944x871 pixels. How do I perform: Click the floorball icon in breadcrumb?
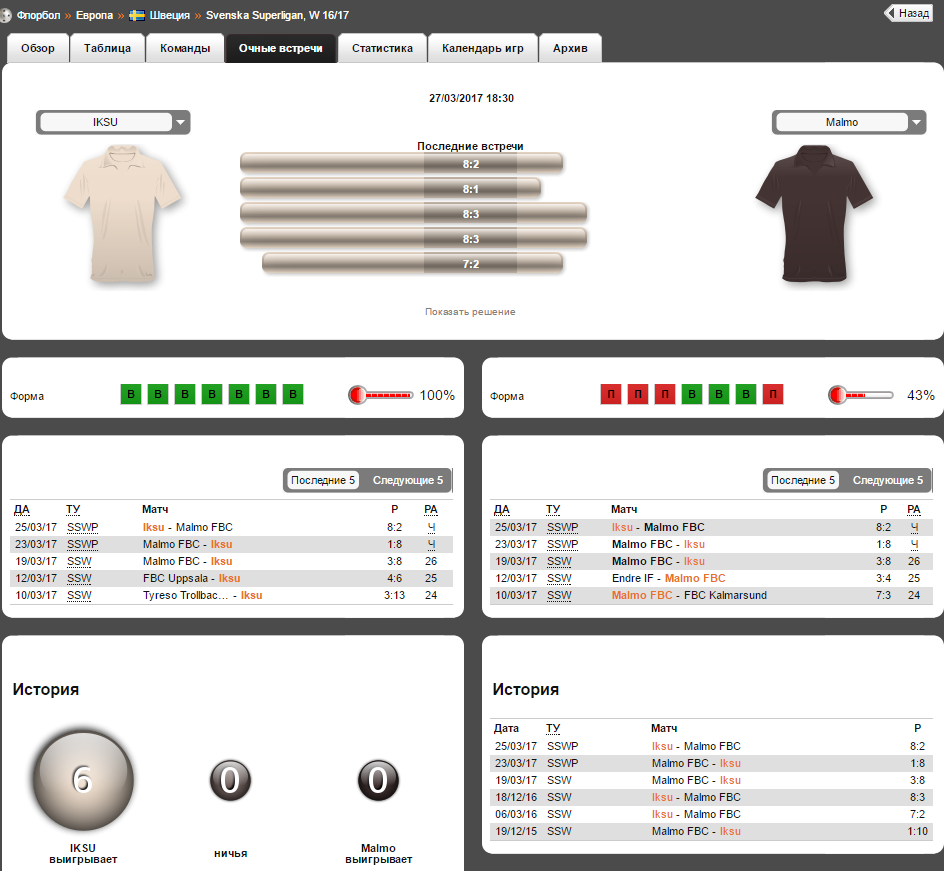pos(5,15)
